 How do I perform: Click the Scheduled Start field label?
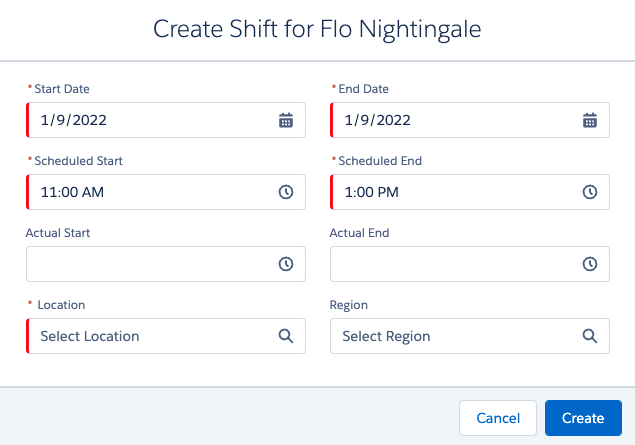[x=78, y=161]
